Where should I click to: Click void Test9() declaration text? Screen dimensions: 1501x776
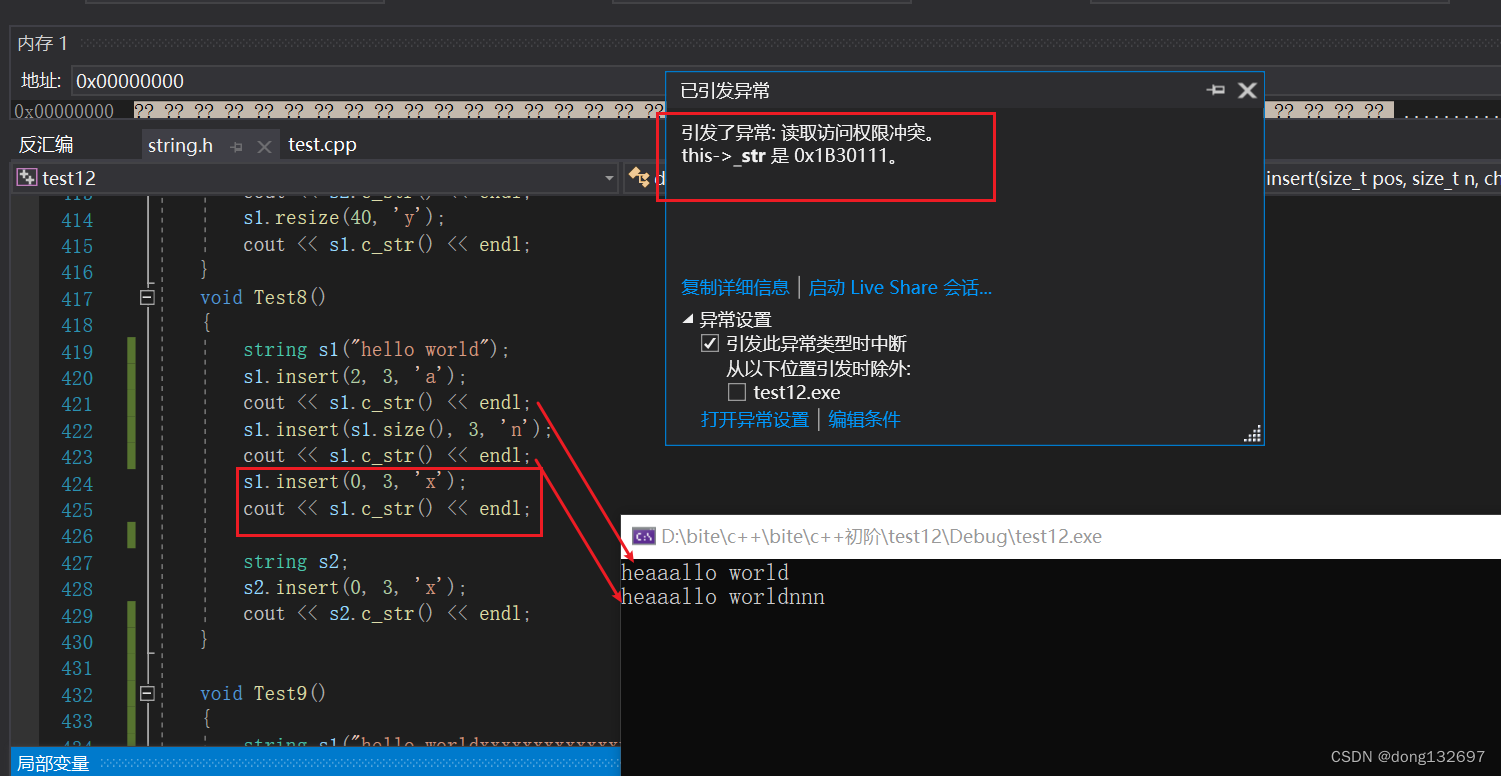263,693
